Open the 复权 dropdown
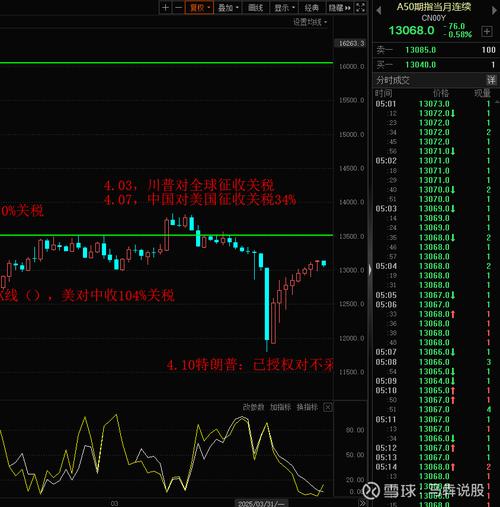 (199, 7)
